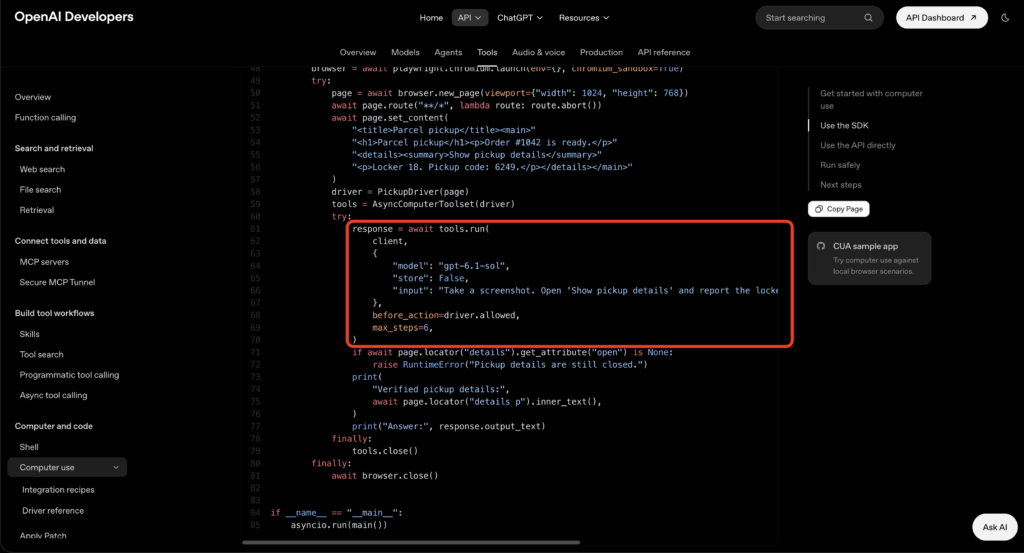Open File search in sidebar
This screenshot has width=1024, height=553.
point(40,189)
